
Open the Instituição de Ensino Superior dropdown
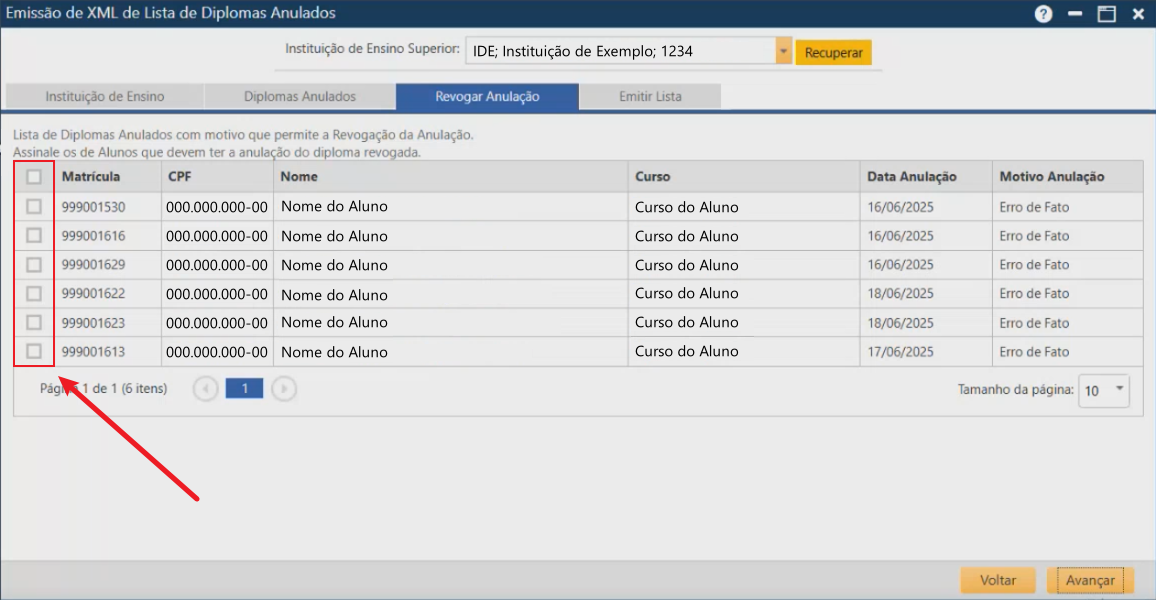point(781,50)
